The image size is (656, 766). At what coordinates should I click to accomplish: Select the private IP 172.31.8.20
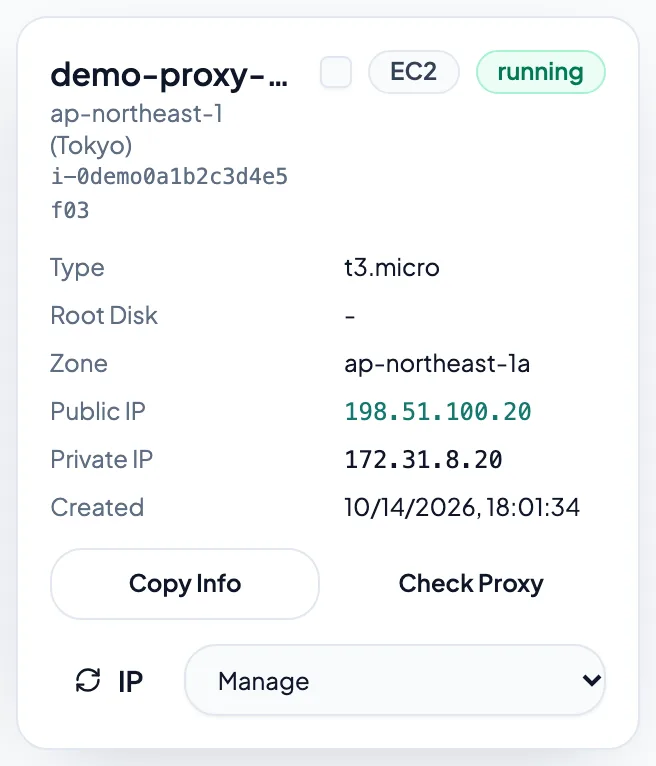(x=423, y=459)
